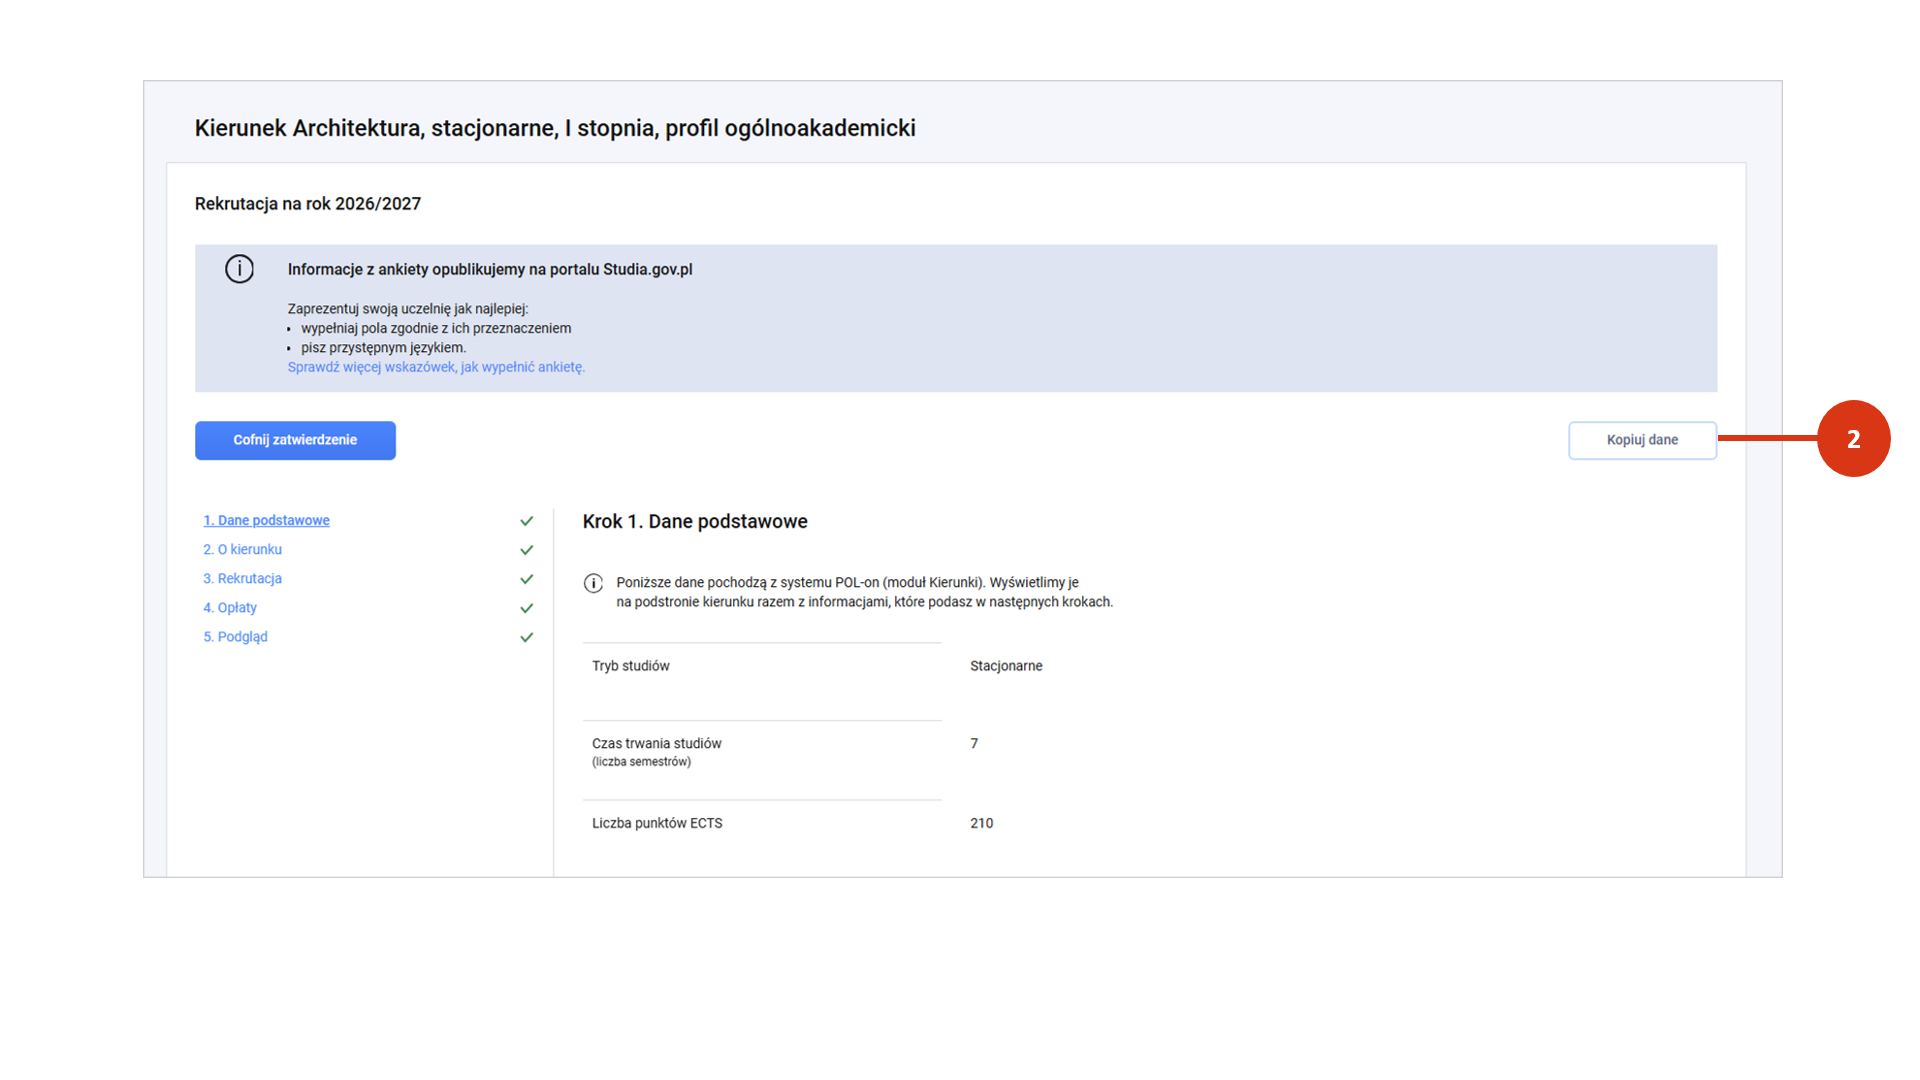Go to step 3. Rekrutacja
Screen dimensions: 1920x1080
click(x=243, y=579)
